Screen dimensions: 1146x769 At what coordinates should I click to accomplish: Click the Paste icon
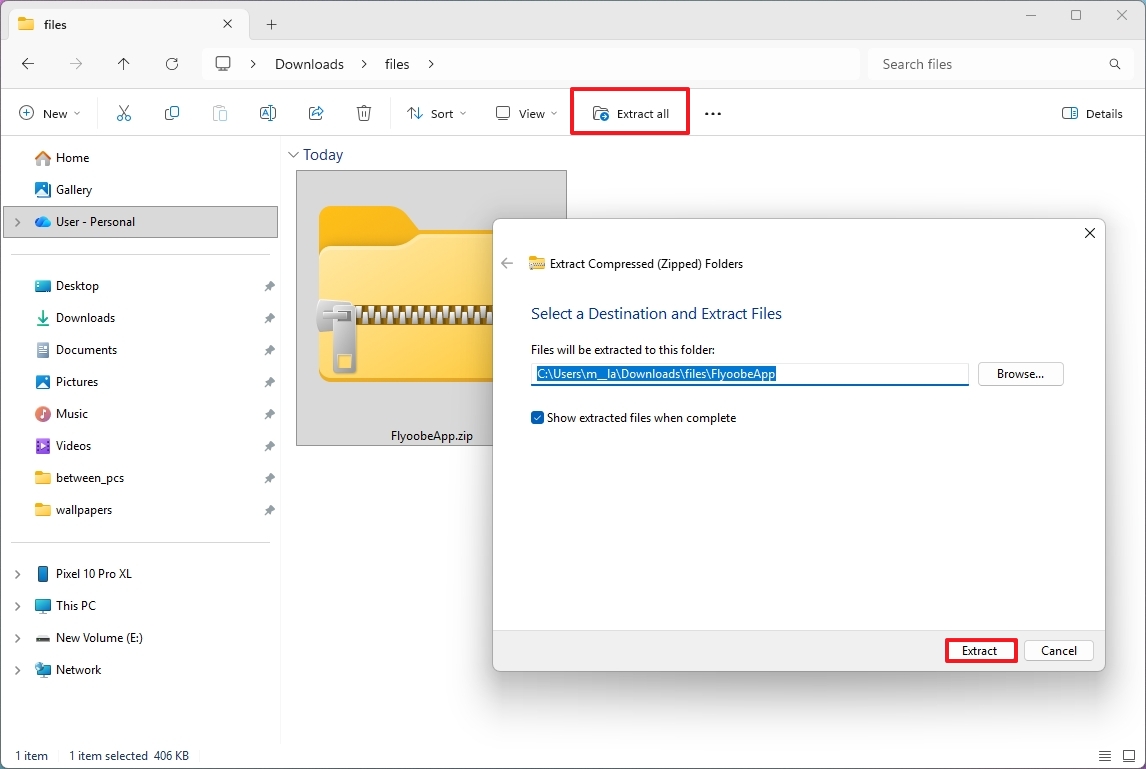coord(220,113)
